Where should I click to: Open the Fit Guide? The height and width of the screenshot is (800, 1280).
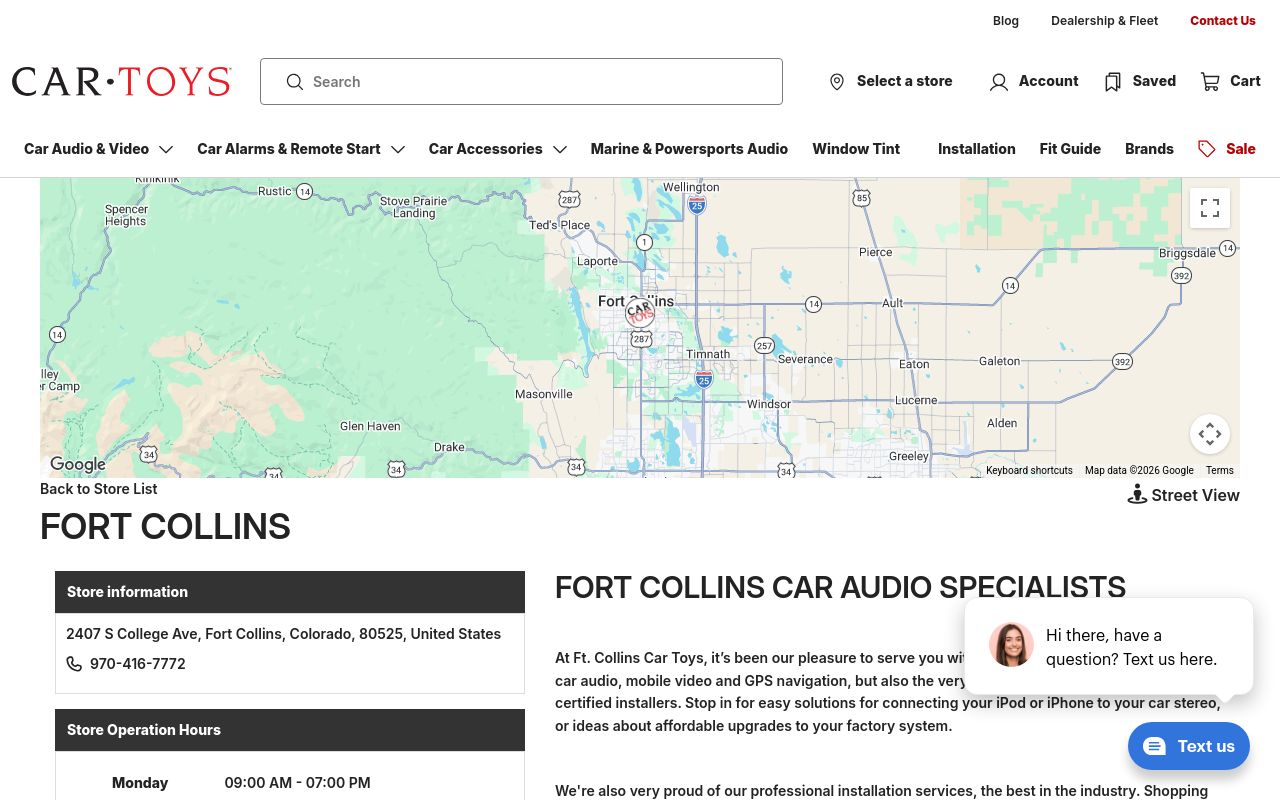click(x=1070, y=149)
